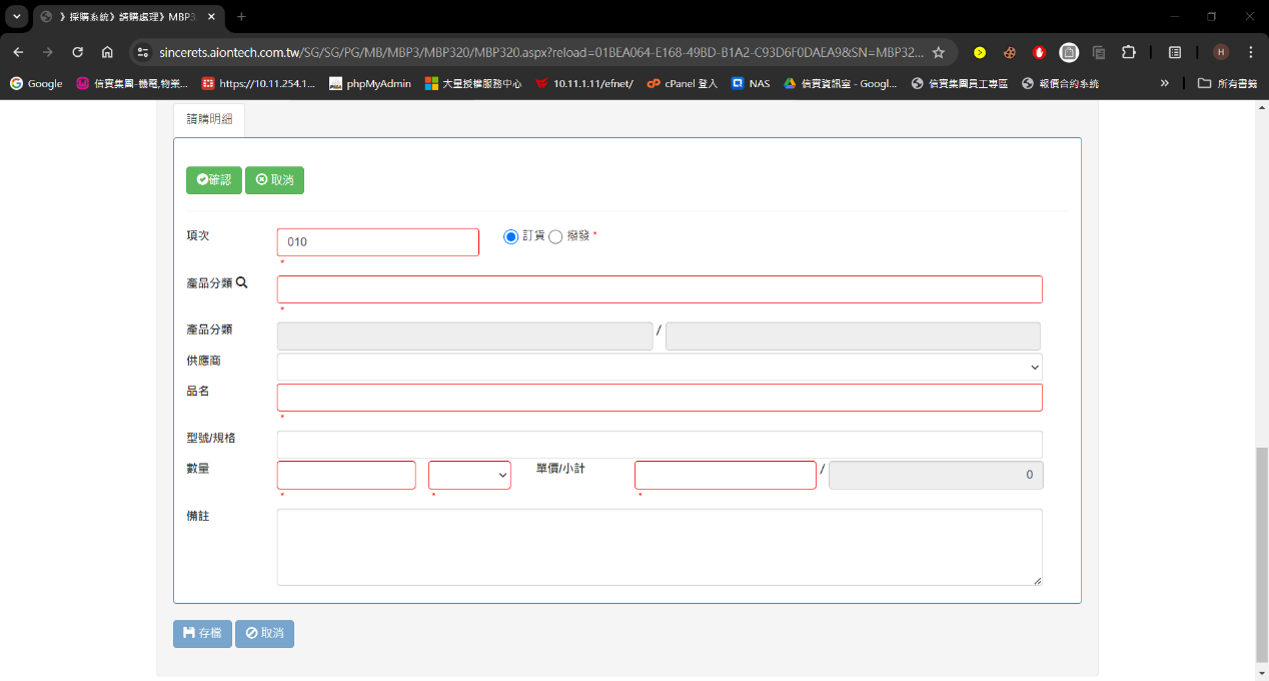Screen dimensions: 1269x681
Task: Open the 所有書籤 folder
Action: pyautogui.click(x=1228, y=83)
